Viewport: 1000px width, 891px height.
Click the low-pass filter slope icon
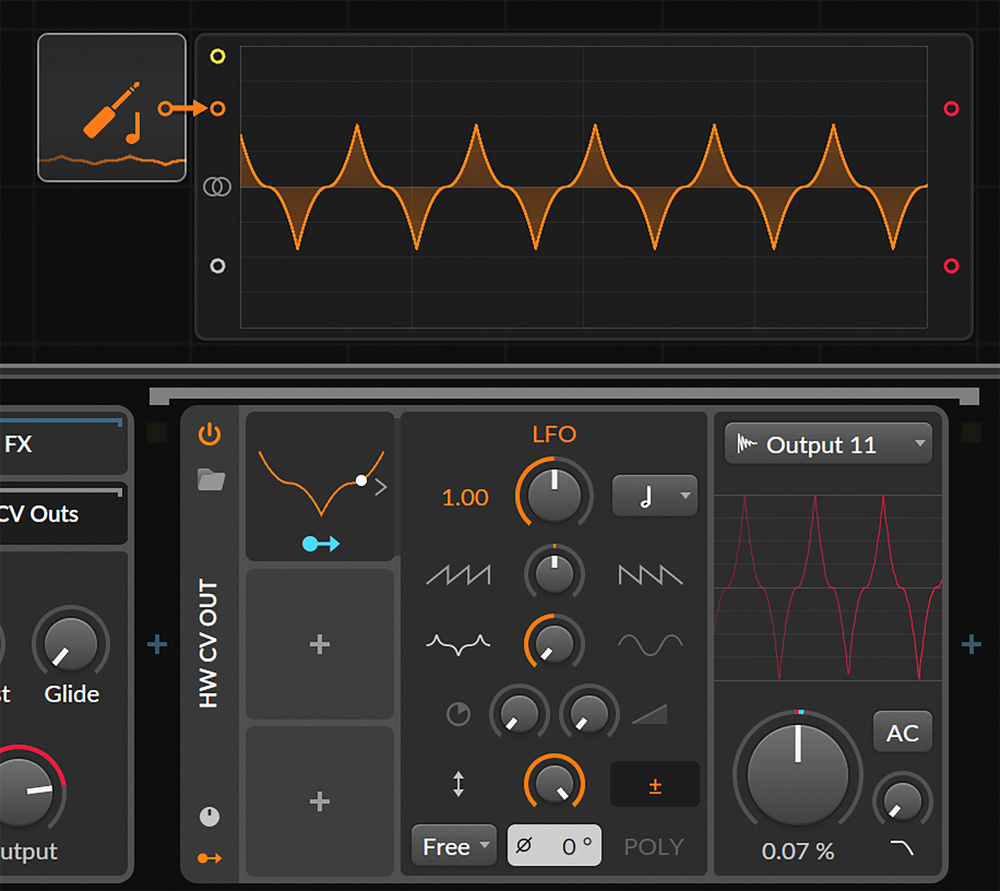902,848
